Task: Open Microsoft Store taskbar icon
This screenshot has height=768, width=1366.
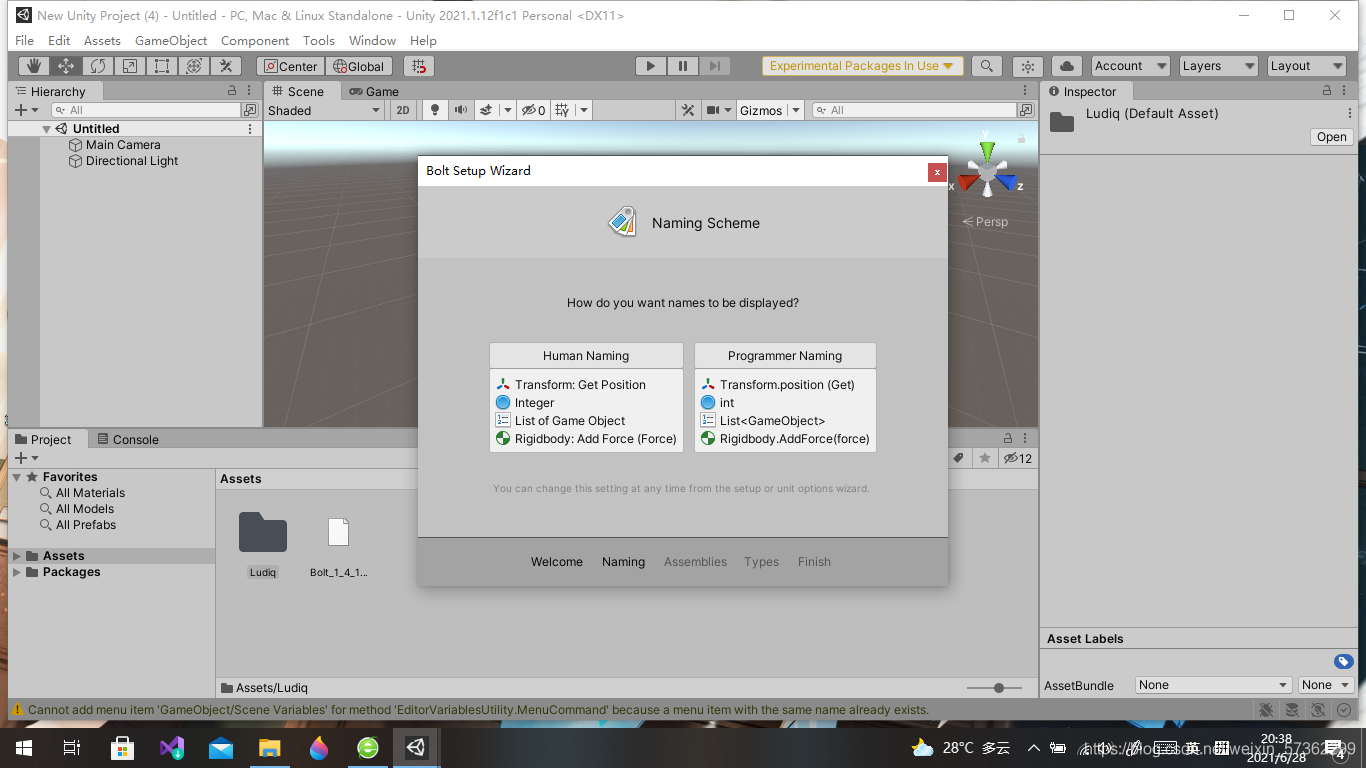Action: click(x=122, y=747)
